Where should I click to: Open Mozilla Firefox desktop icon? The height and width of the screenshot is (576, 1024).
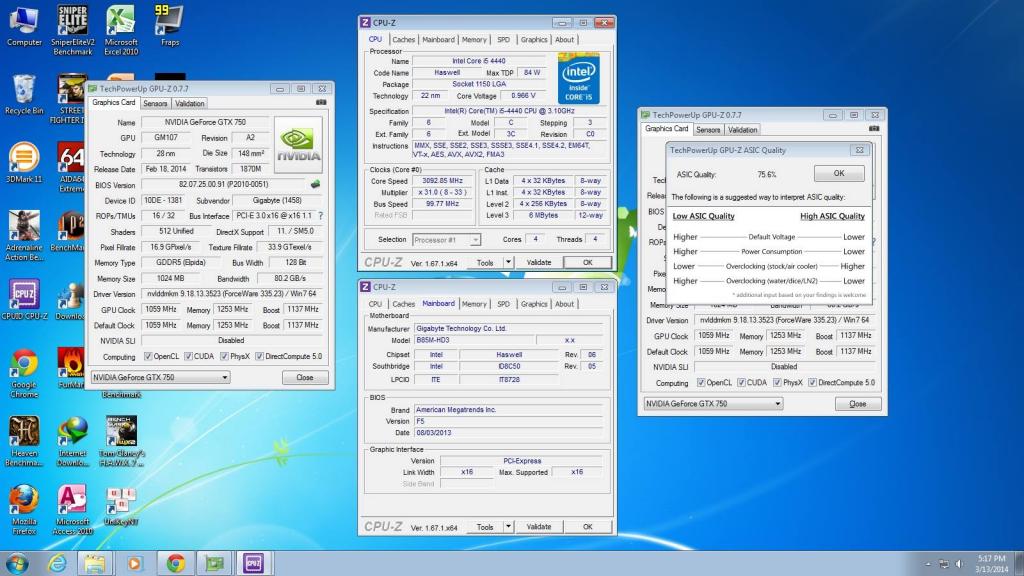[24, 510]
